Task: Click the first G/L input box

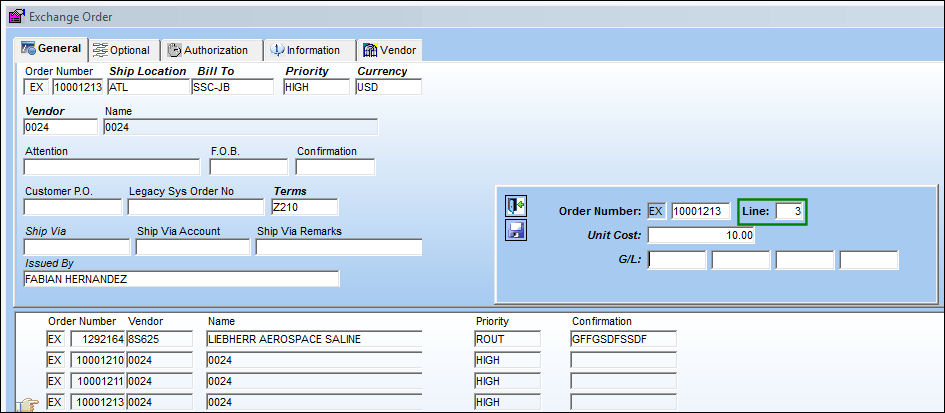Action: tap(677, 260)
